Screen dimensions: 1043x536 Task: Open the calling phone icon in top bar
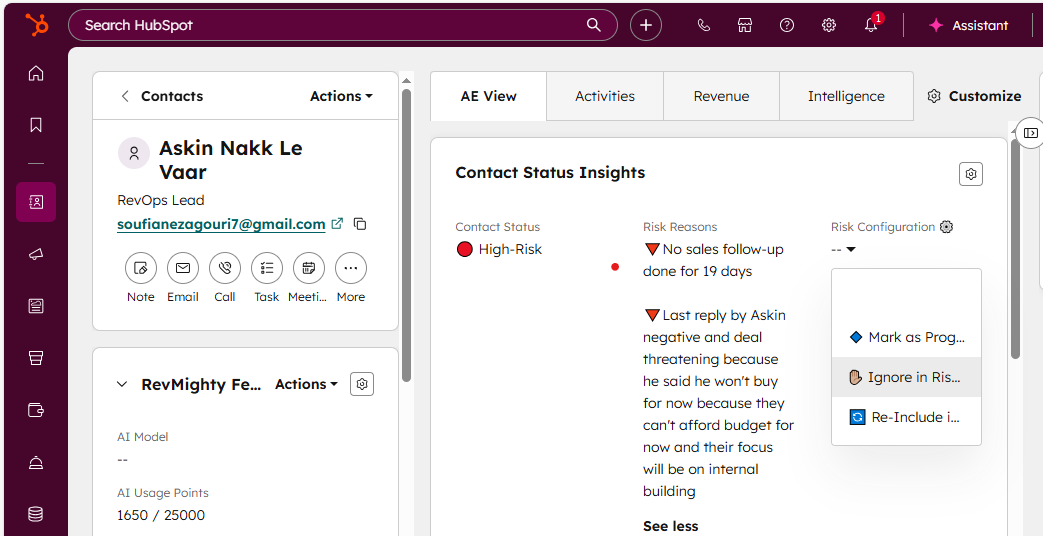click(703, 25)
